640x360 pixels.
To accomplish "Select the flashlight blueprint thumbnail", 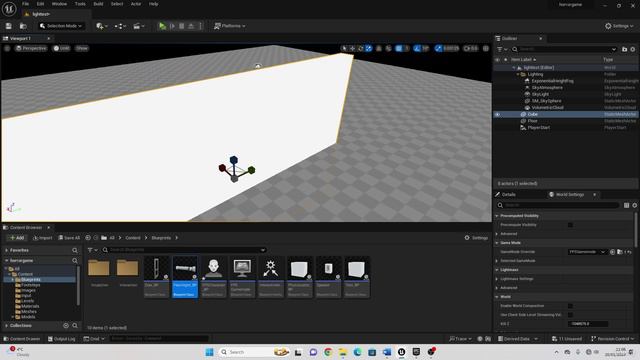I will click(x=185, y=277).
